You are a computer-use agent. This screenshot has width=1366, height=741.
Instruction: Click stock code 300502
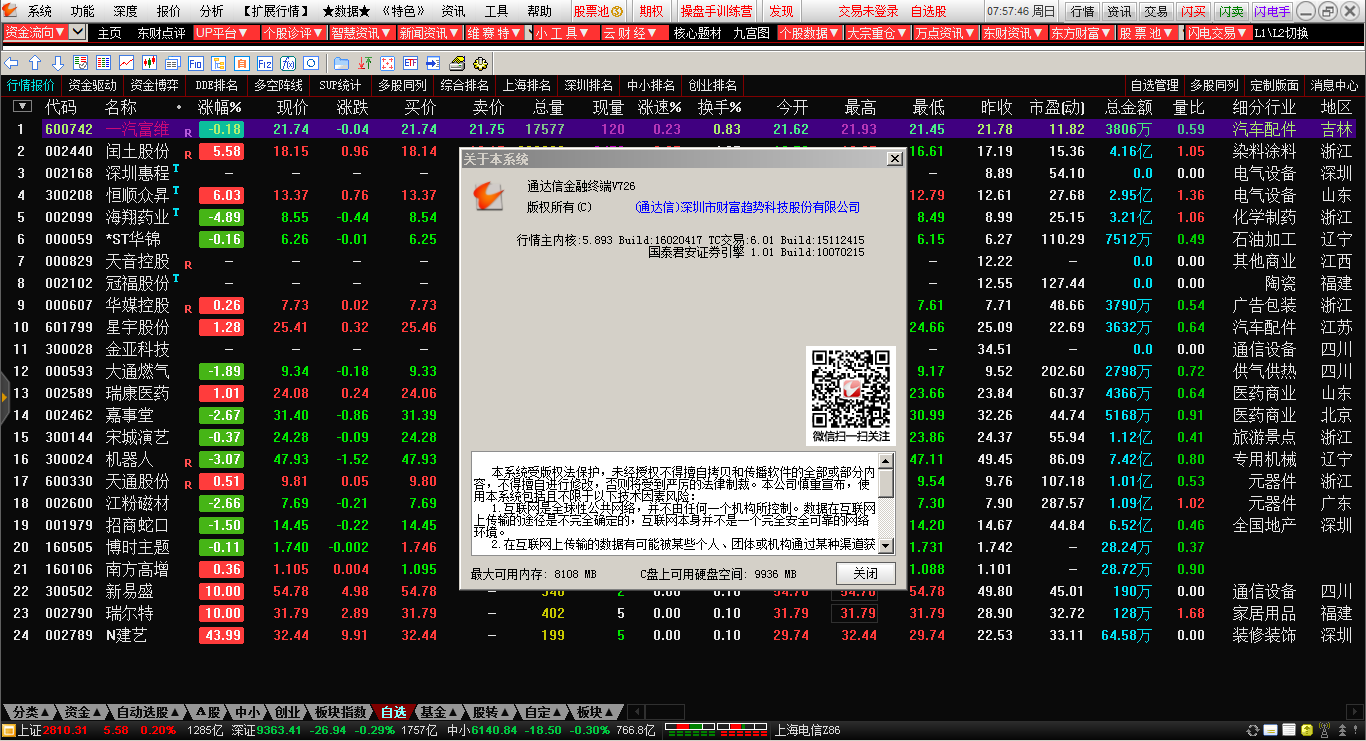click(68, 591)
